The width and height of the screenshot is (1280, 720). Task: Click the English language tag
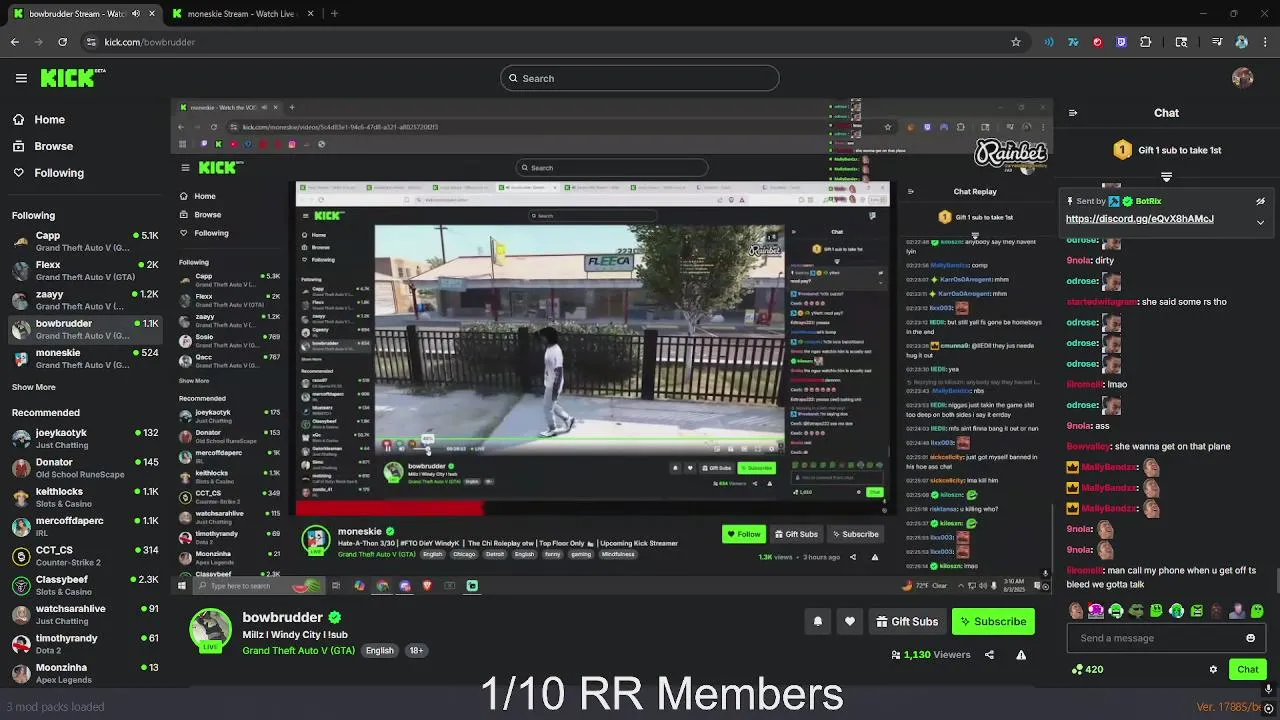click(x=379, y=650)
